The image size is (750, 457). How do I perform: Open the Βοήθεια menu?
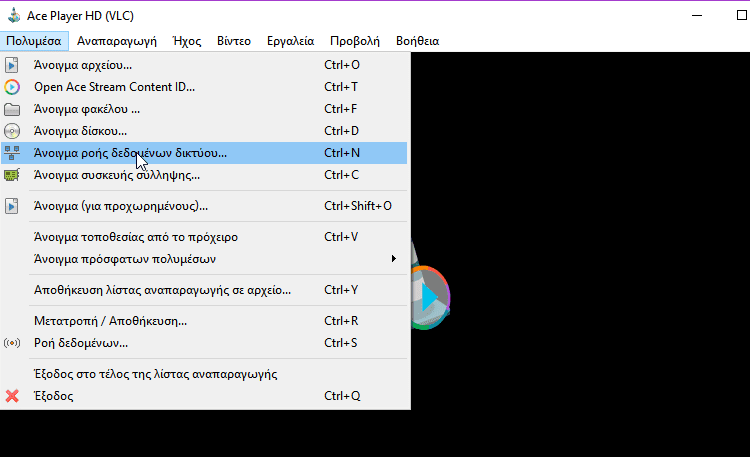pyautogui.click(x=417, y=41)
